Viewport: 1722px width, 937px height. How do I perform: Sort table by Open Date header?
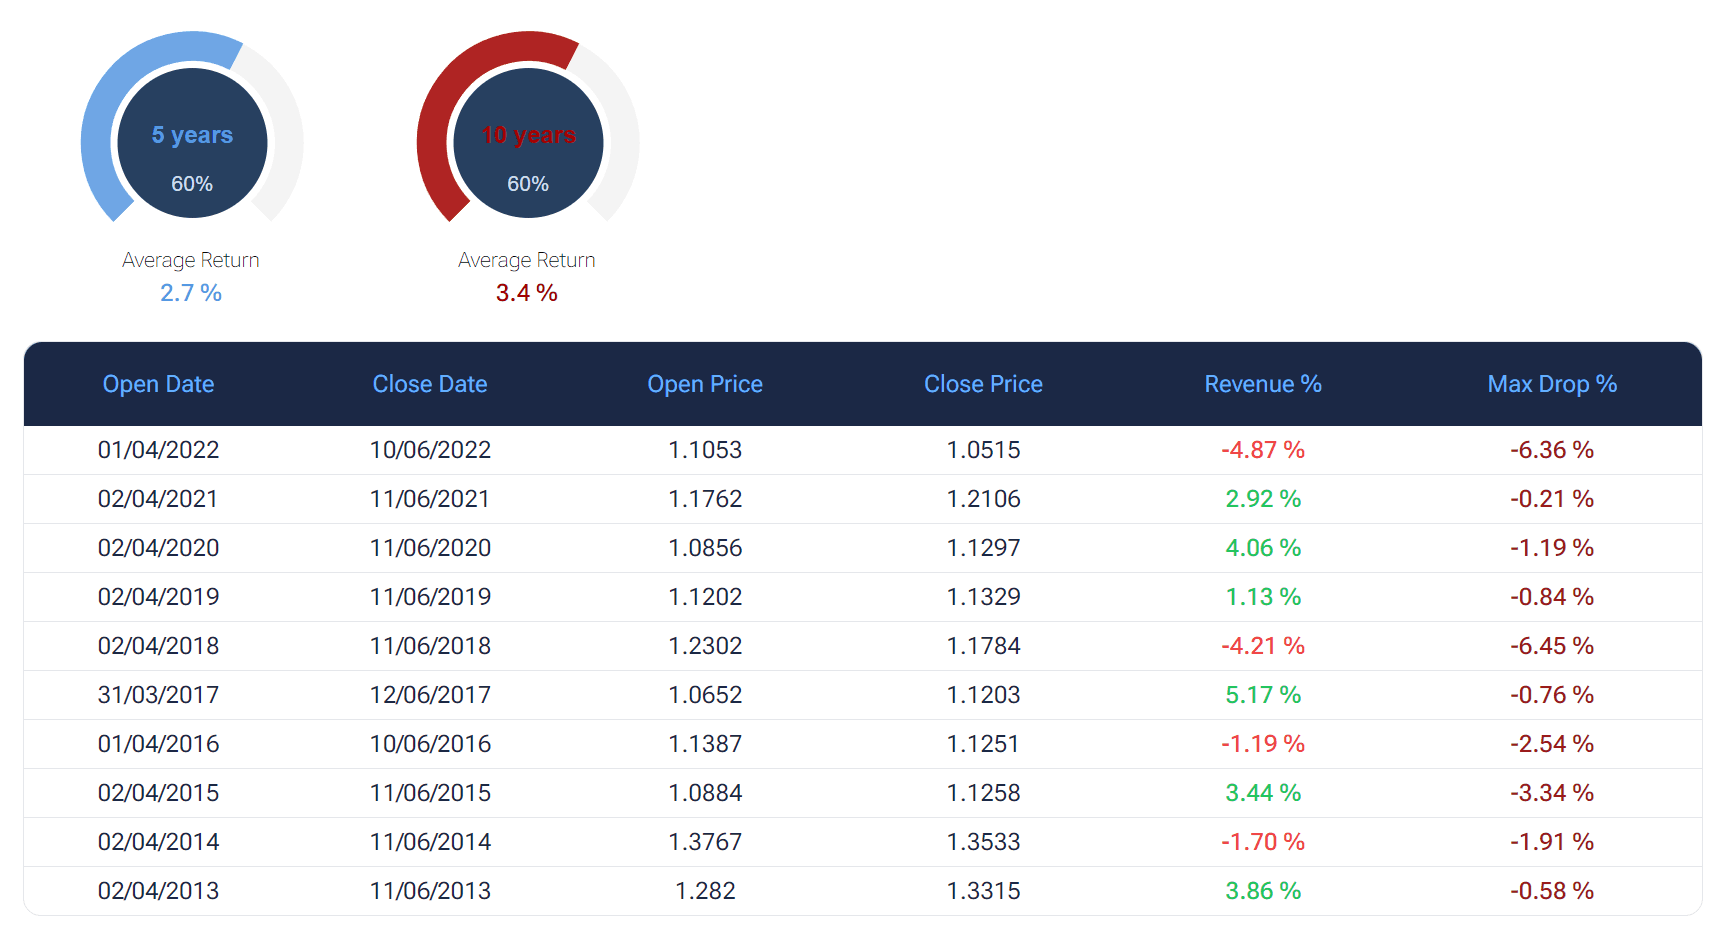pos(158,384)
